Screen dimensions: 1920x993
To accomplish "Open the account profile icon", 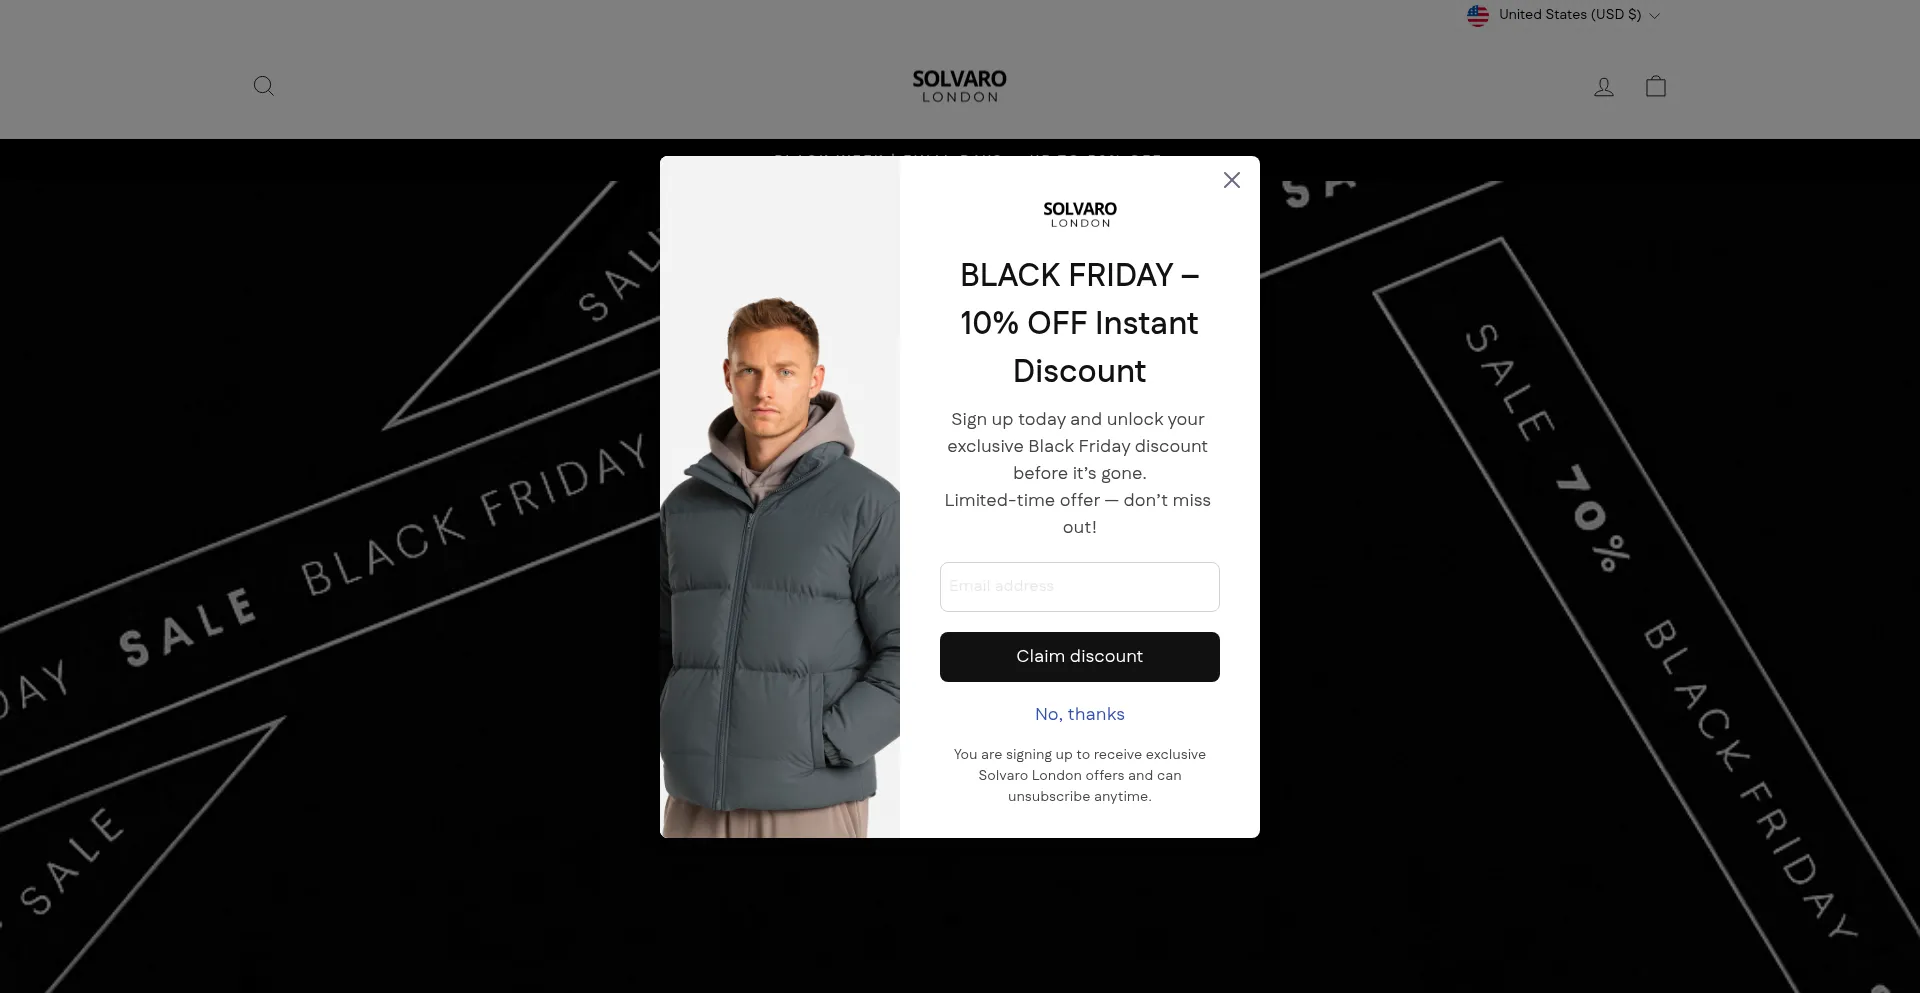I will (1604, 87).
